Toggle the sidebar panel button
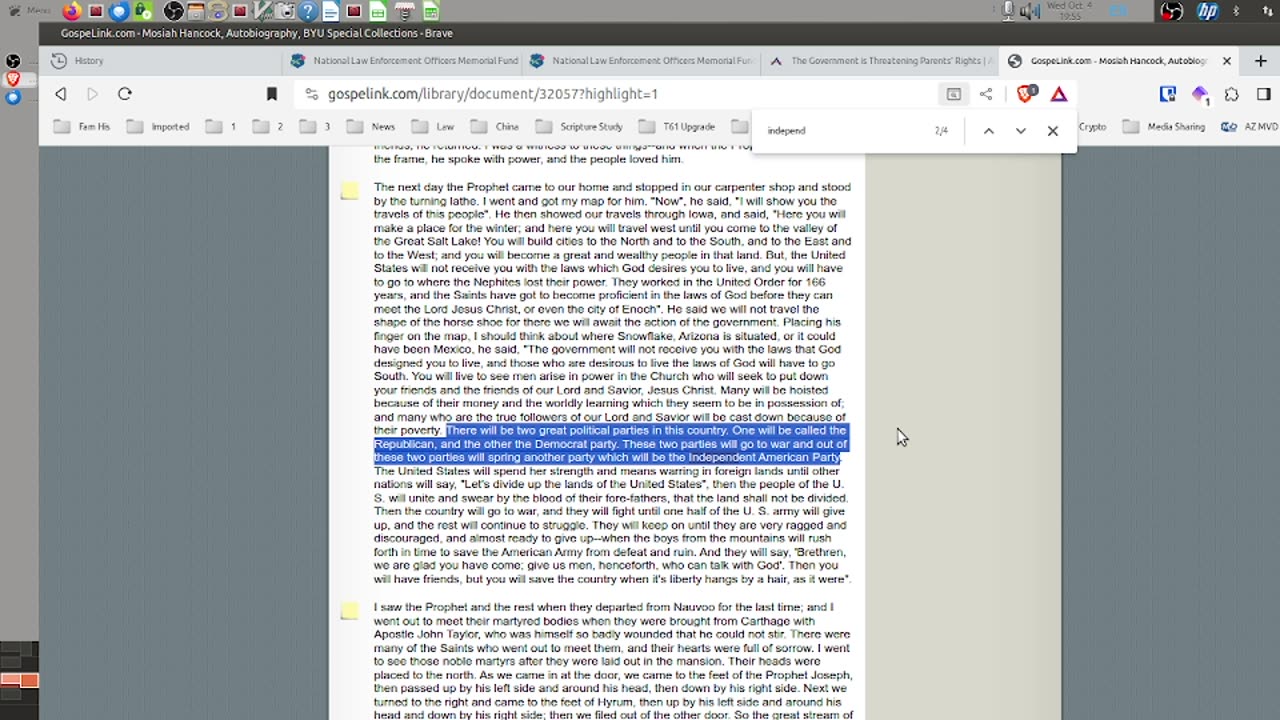 pos(1264,94)
